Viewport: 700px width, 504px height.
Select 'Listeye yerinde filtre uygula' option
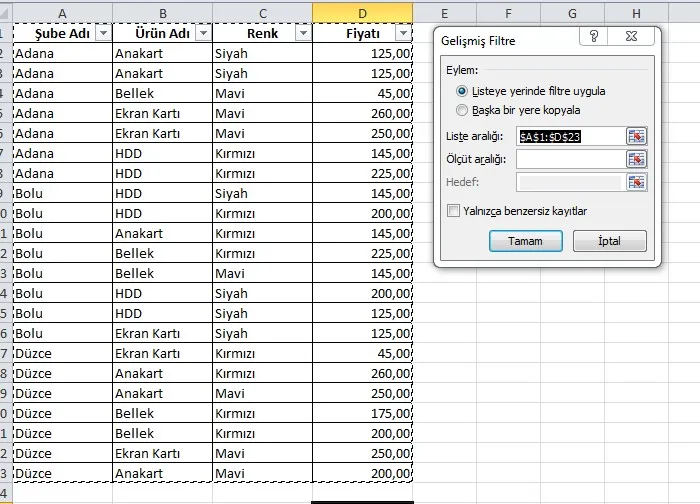(x=462, y=91)
